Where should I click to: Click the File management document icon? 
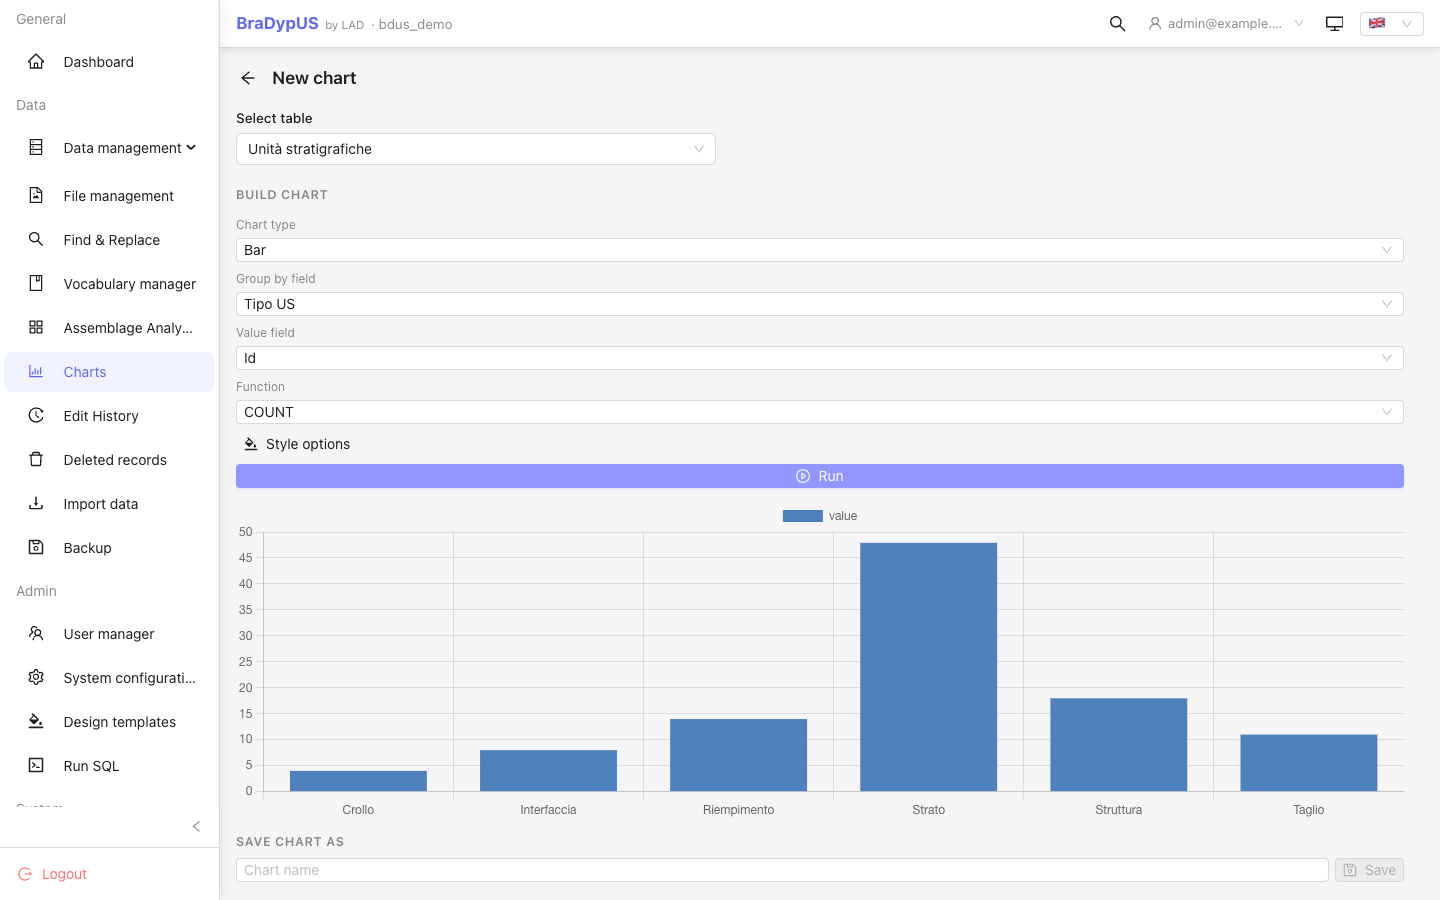(x=36, y=196)
